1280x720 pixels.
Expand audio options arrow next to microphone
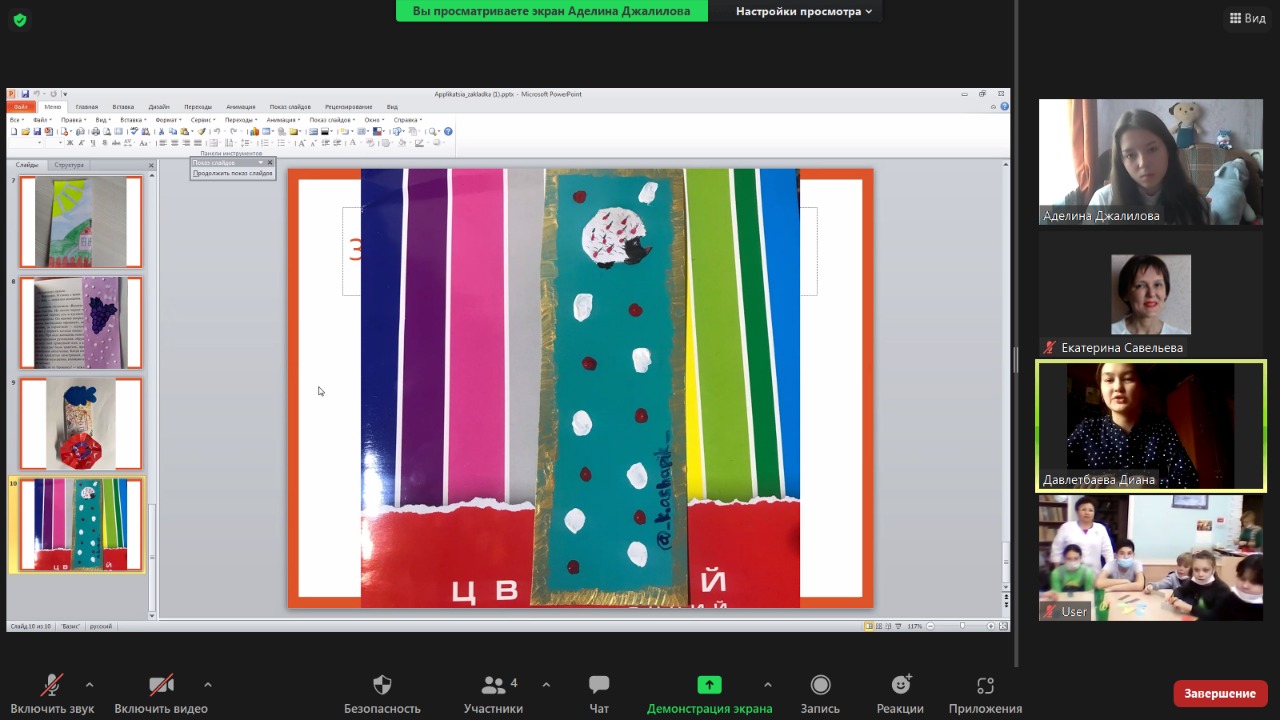point(89,685)
